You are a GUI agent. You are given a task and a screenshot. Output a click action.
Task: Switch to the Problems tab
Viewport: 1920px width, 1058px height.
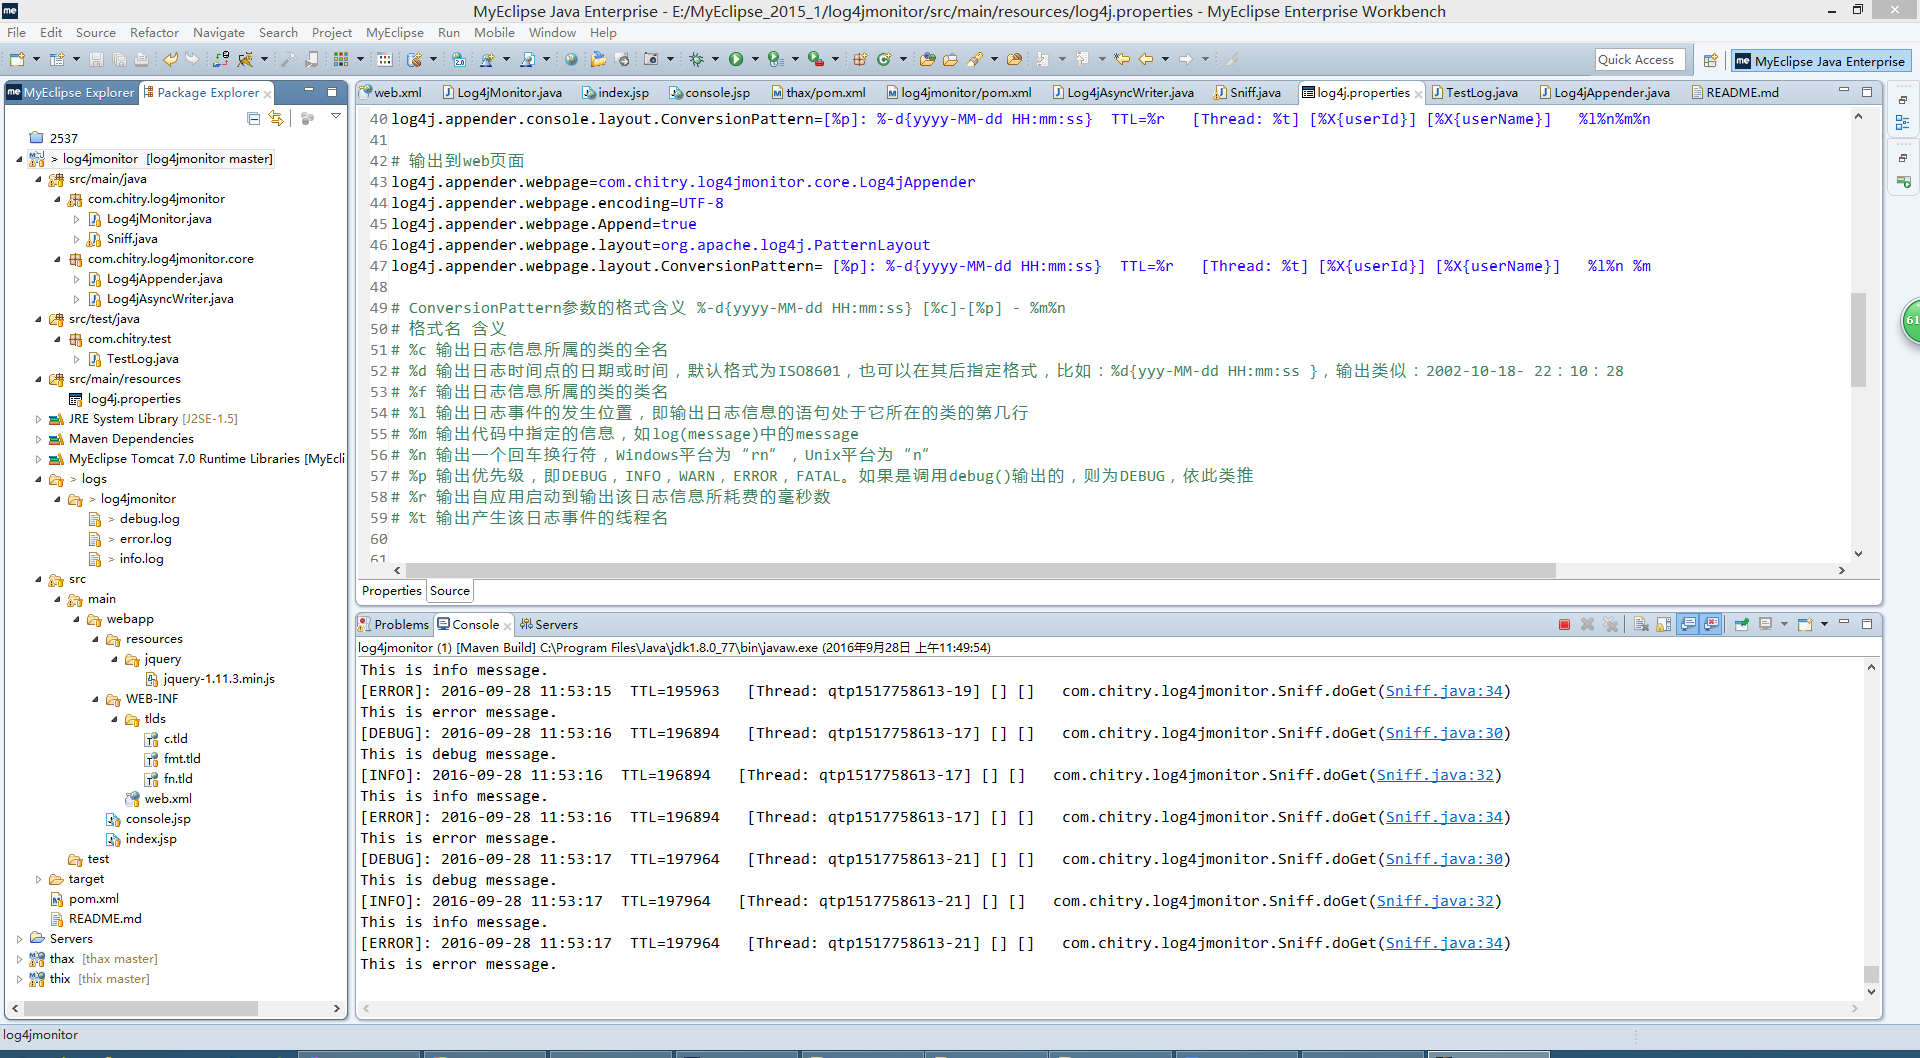[x=394, y=624]
